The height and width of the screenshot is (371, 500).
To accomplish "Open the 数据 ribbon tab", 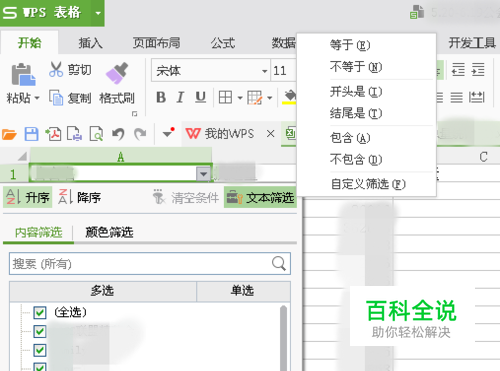I will coord(283,43).
